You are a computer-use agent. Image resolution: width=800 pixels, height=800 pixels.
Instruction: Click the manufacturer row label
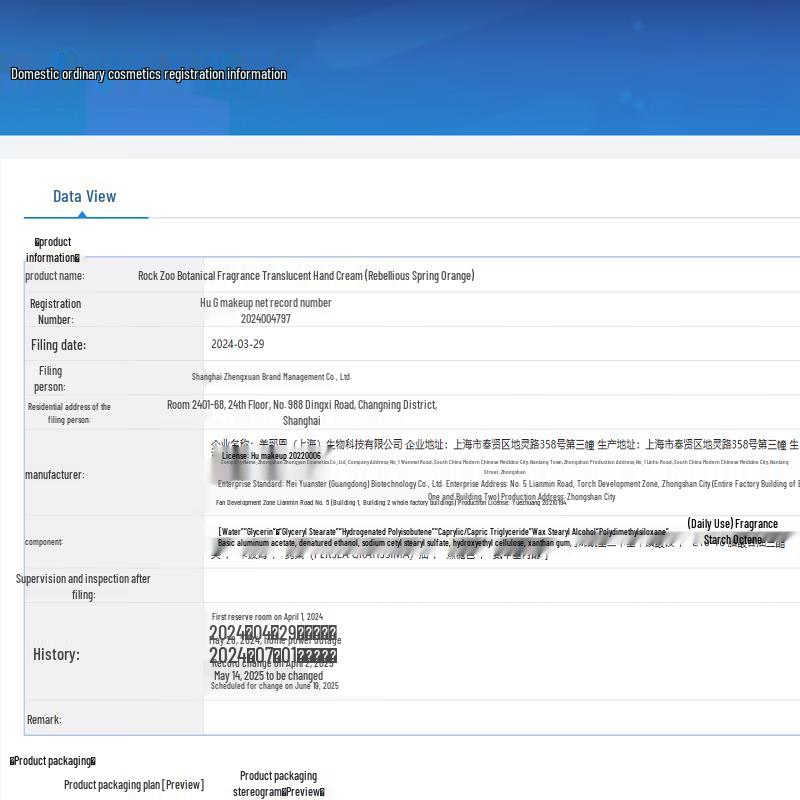tap(54, 475)
